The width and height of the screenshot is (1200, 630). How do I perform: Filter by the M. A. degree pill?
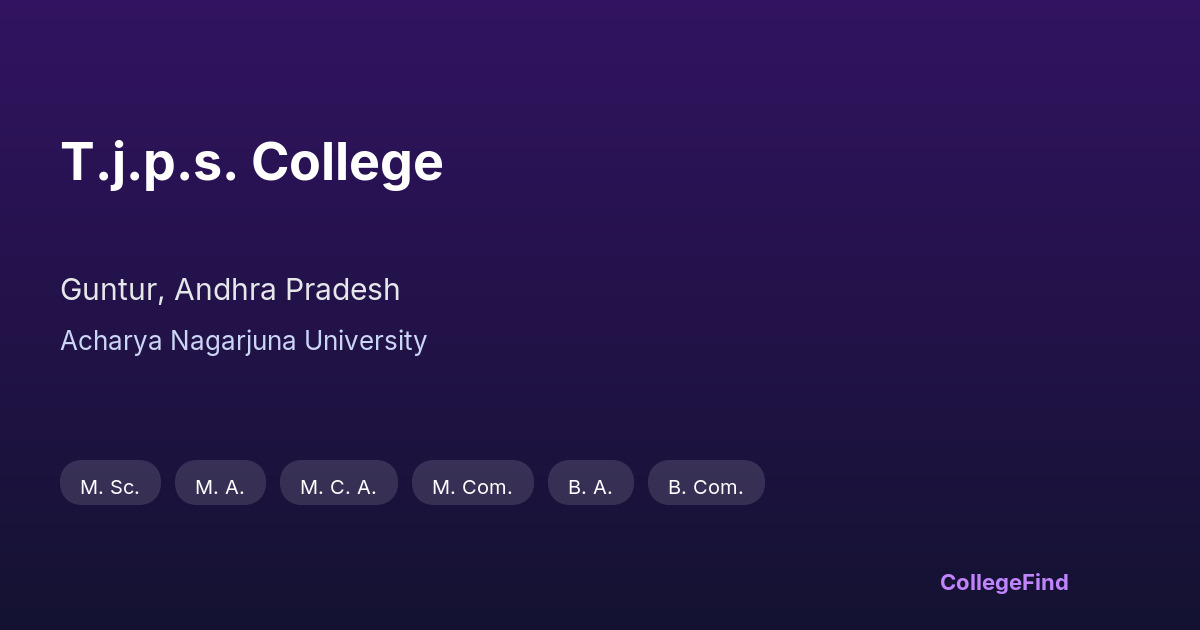220,486
